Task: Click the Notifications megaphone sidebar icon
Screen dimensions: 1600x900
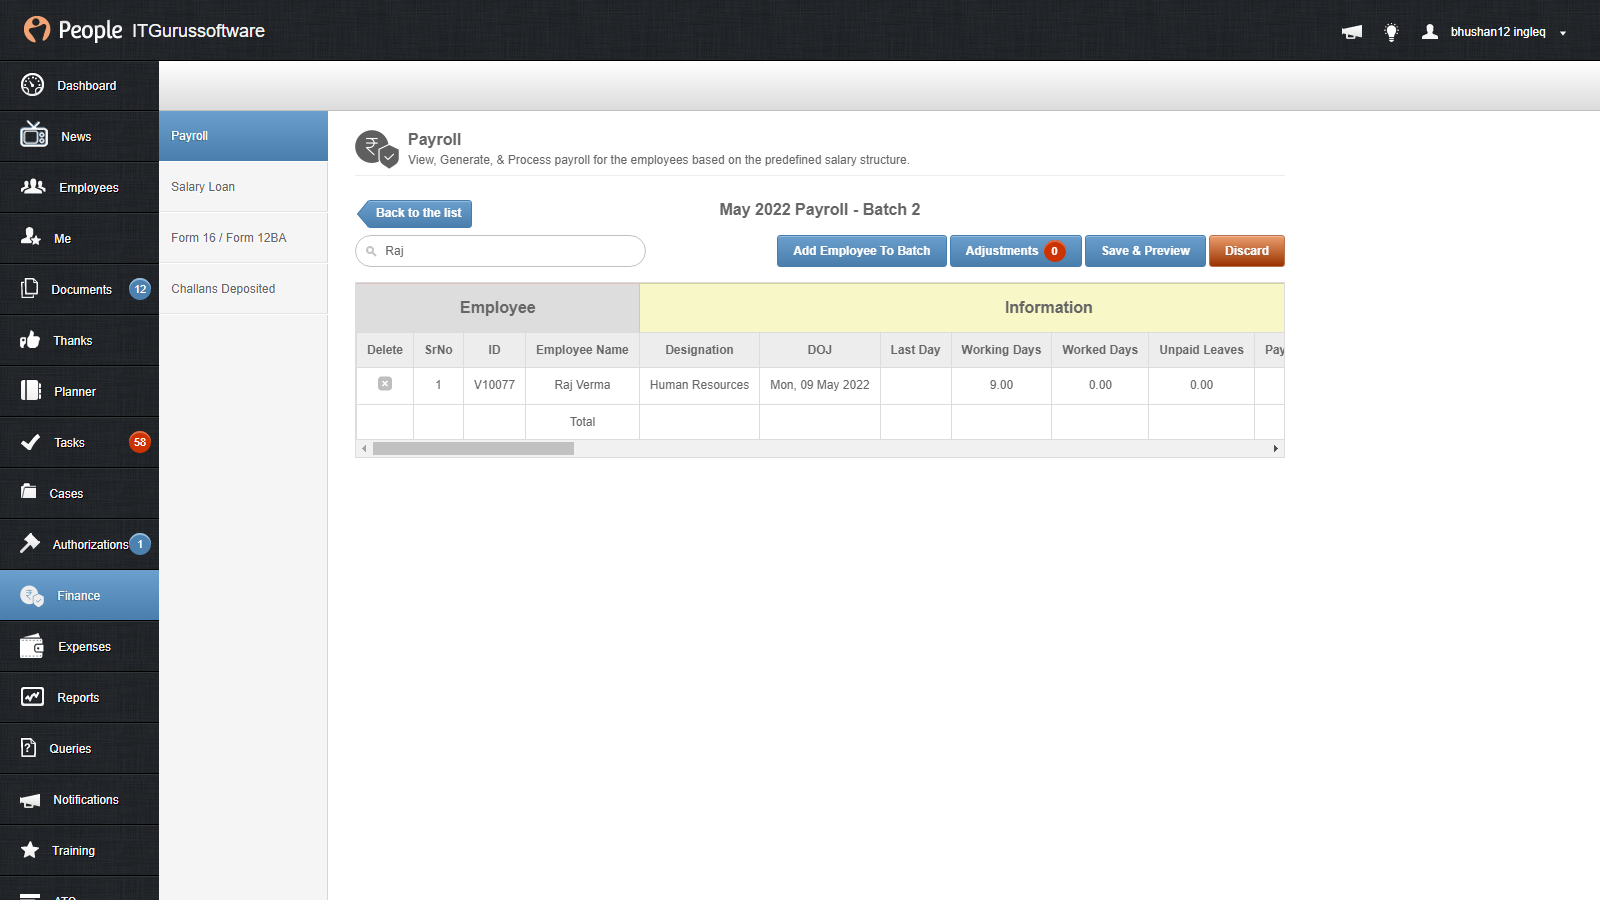Action: [x=30, y=800]
